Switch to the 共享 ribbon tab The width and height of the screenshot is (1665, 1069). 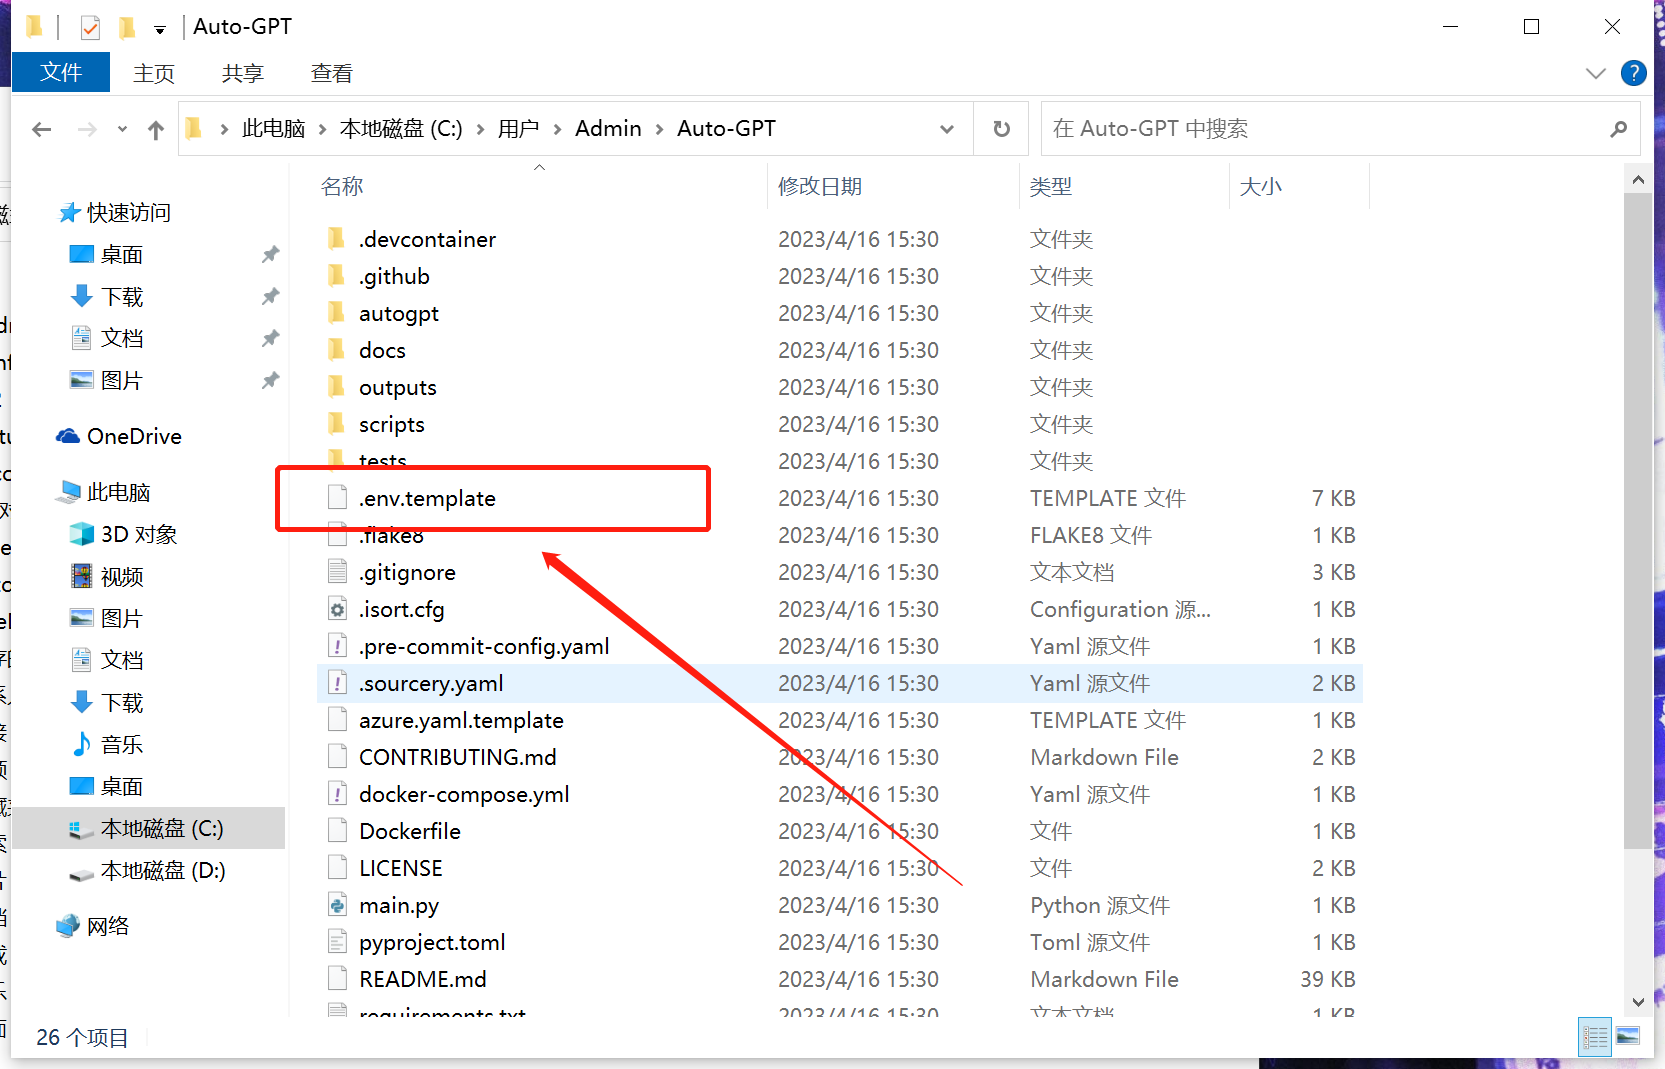click(x=243, y=73)
